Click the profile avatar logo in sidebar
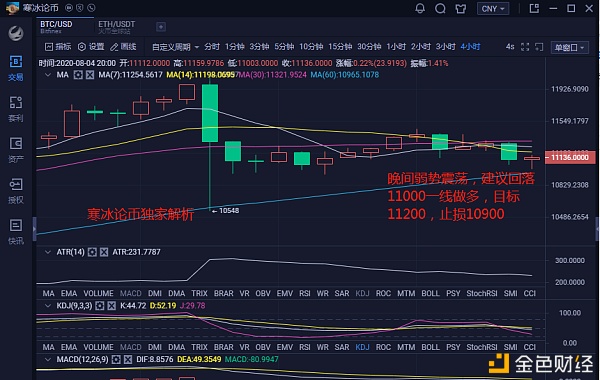Screen dimensions: 600x380 click(16, 33)
